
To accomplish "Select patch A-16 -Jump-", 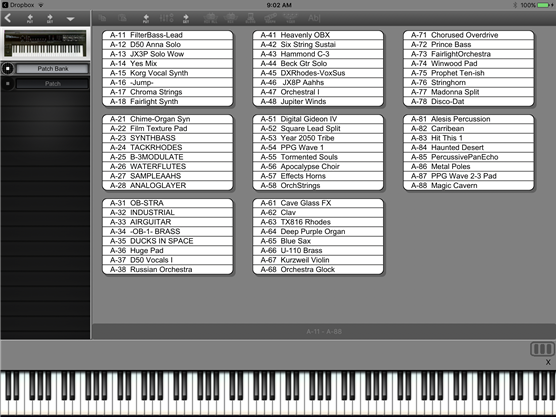I will coord(167,83).
